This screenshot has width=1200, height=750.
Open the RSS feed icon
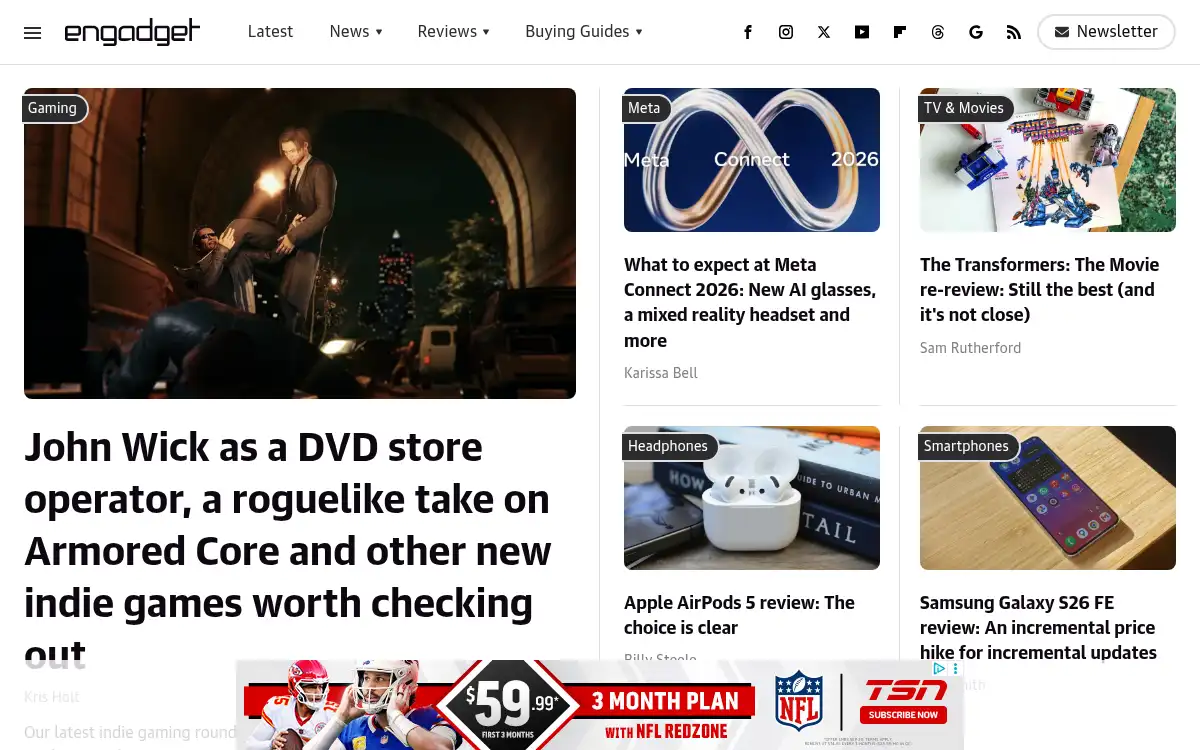click(x=1014, y=32)
